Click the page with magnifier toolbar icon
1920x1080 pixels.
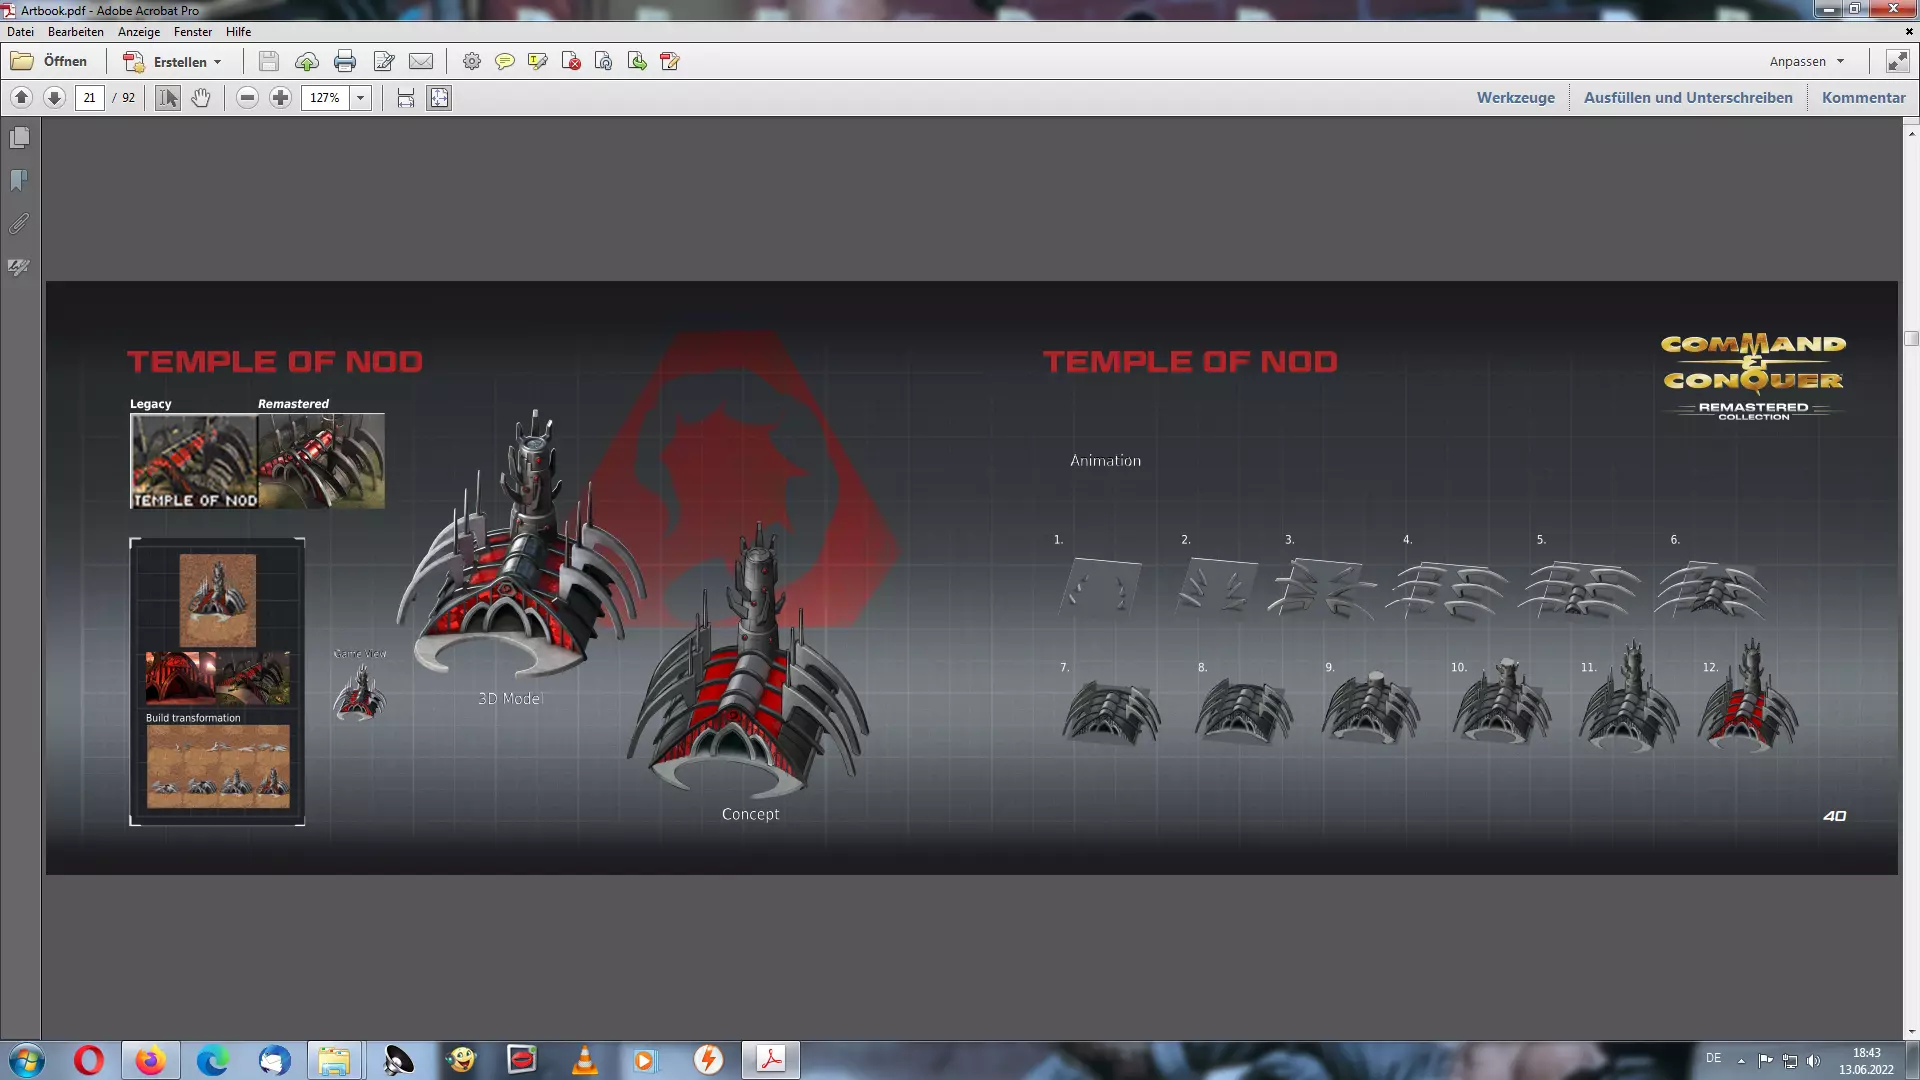pyautogui.click(x=604, y=62)
